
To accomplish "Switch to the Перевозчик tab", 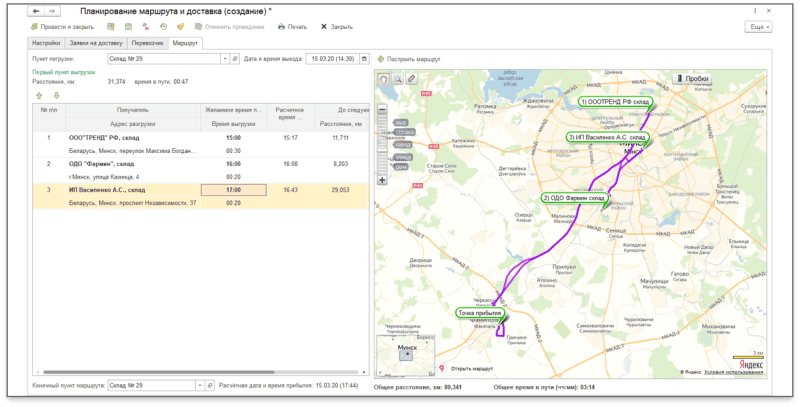I will (147, 44).
